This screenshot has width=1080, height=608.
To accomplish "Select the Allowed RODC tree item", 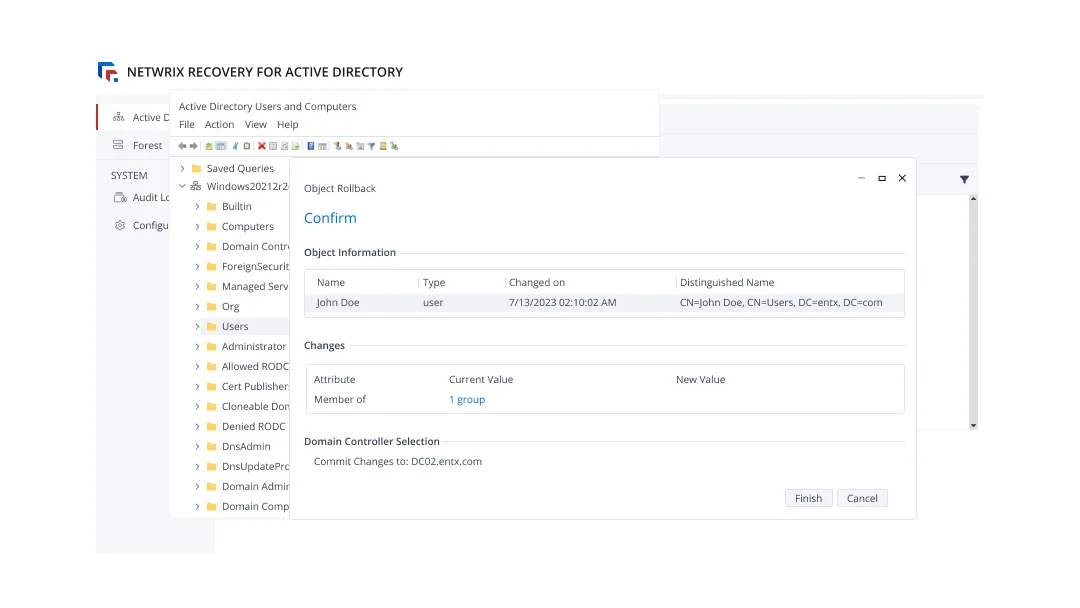I will pos(255,366).
